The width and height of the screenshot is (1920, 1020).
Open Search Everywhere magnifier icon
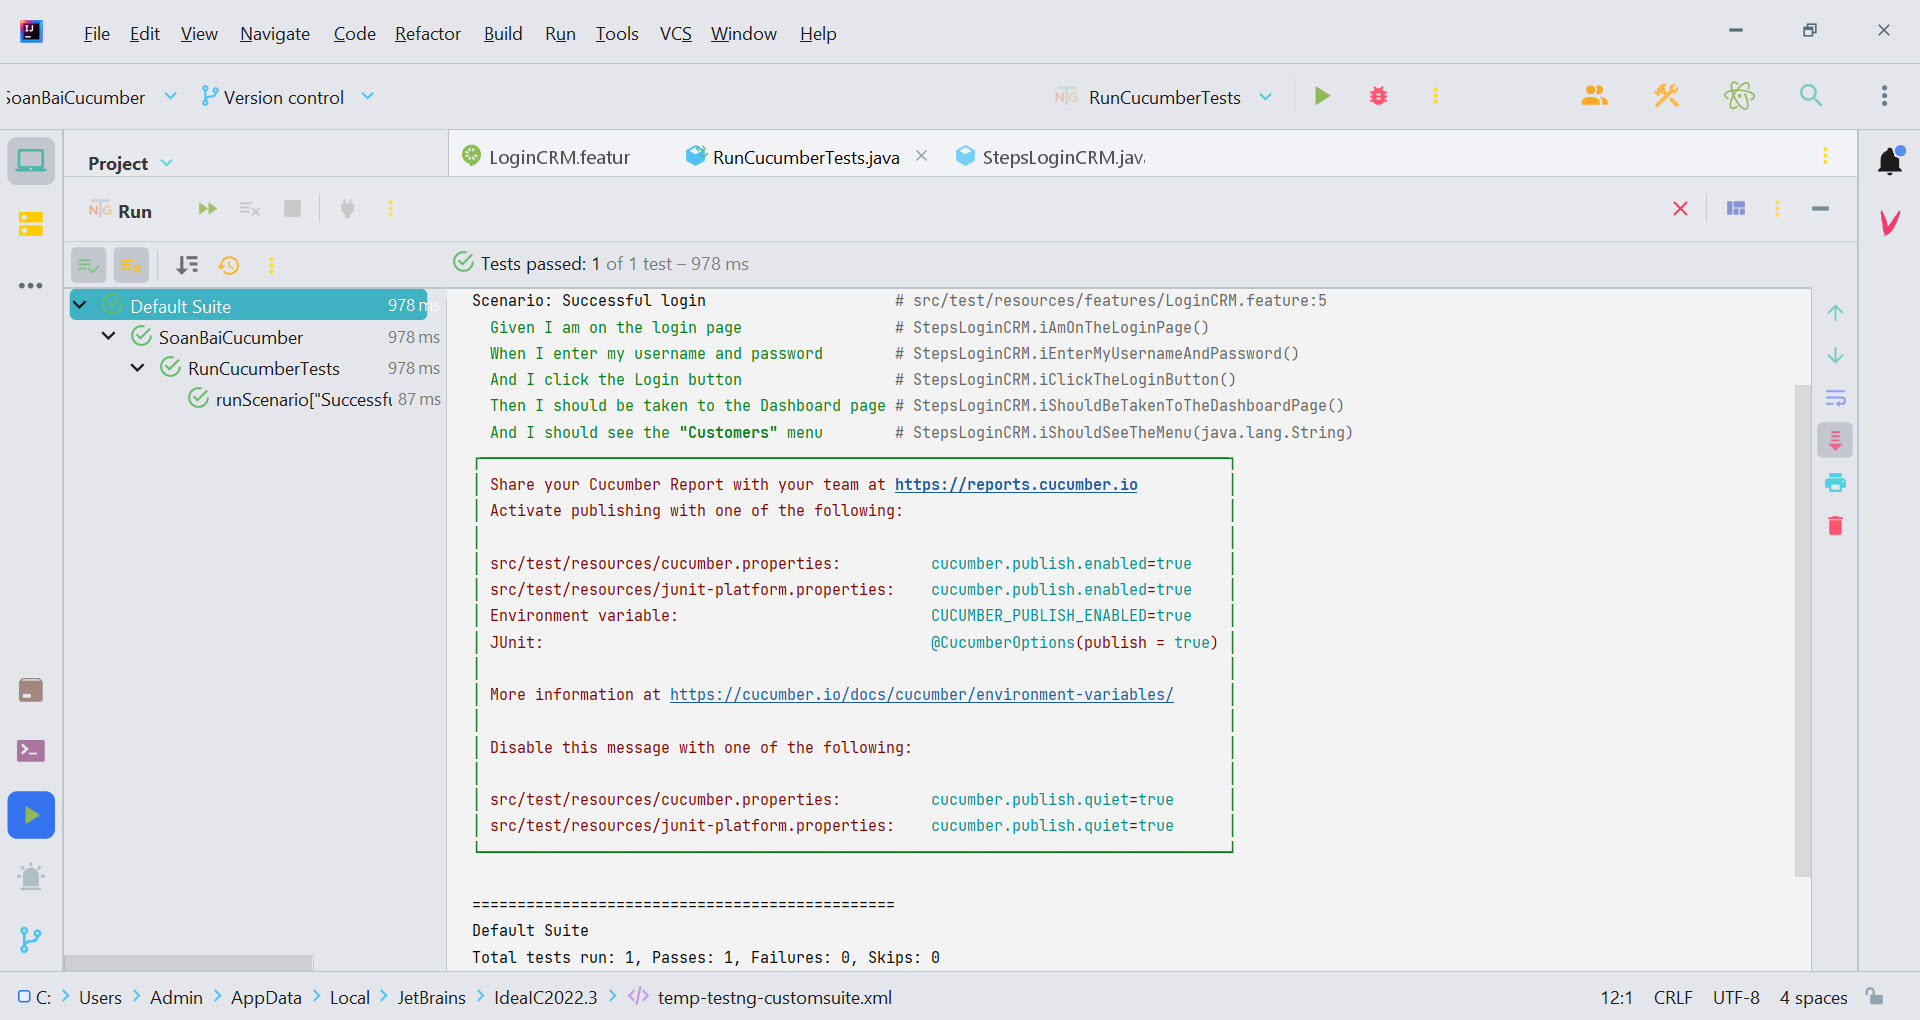[1811, 96]
